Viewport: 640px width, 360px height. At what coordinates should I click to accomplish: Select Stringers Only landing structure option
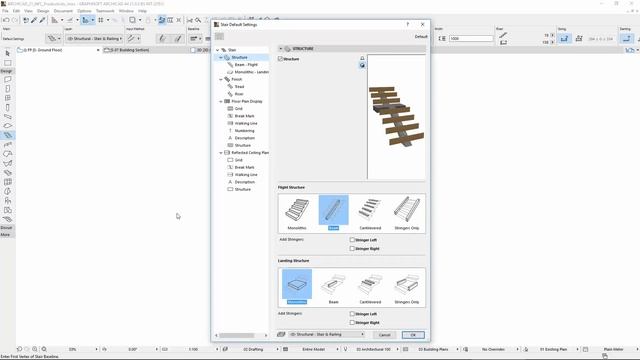coord(407,287)
